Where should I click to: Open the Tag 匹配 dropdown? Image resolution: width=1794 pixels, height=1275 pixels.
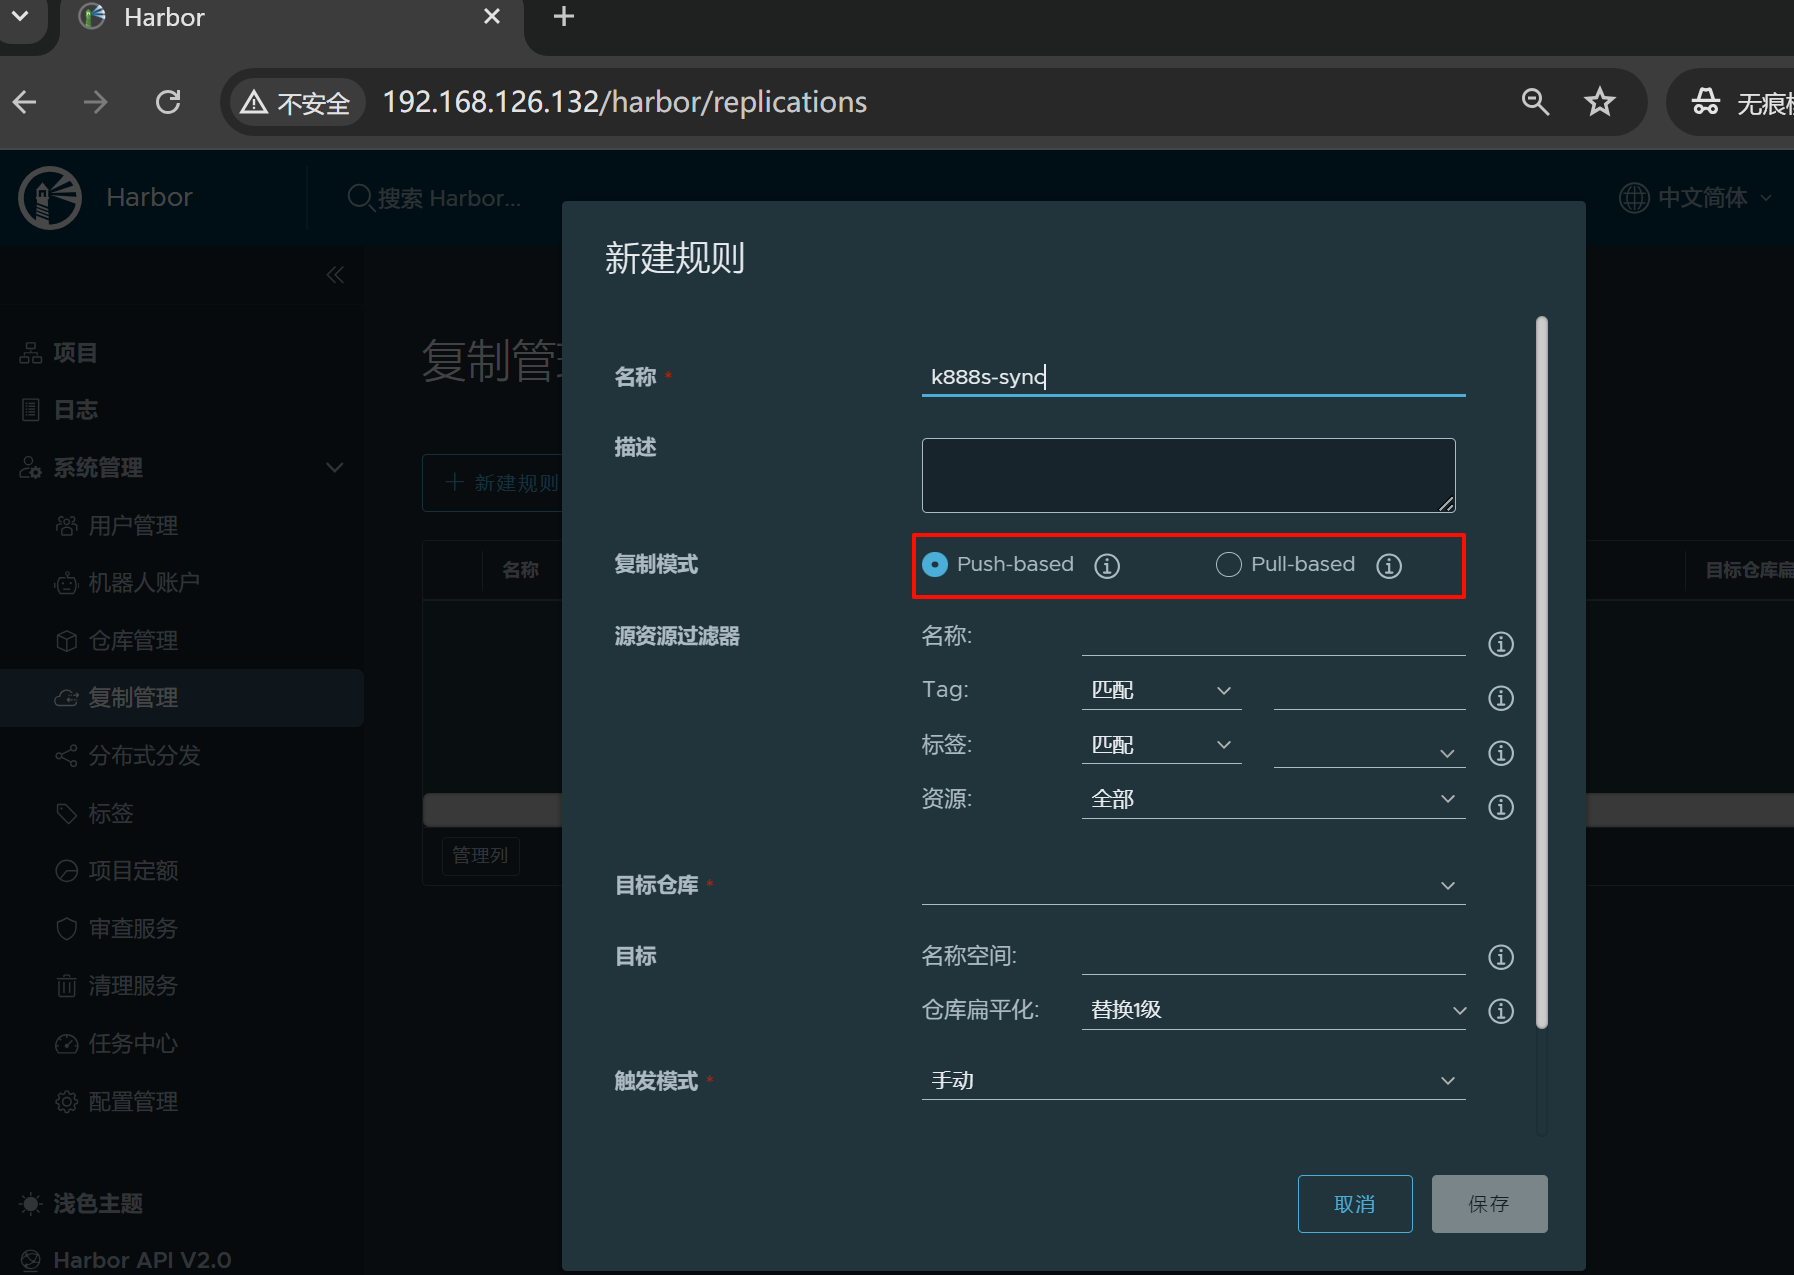coord(1161,690)
